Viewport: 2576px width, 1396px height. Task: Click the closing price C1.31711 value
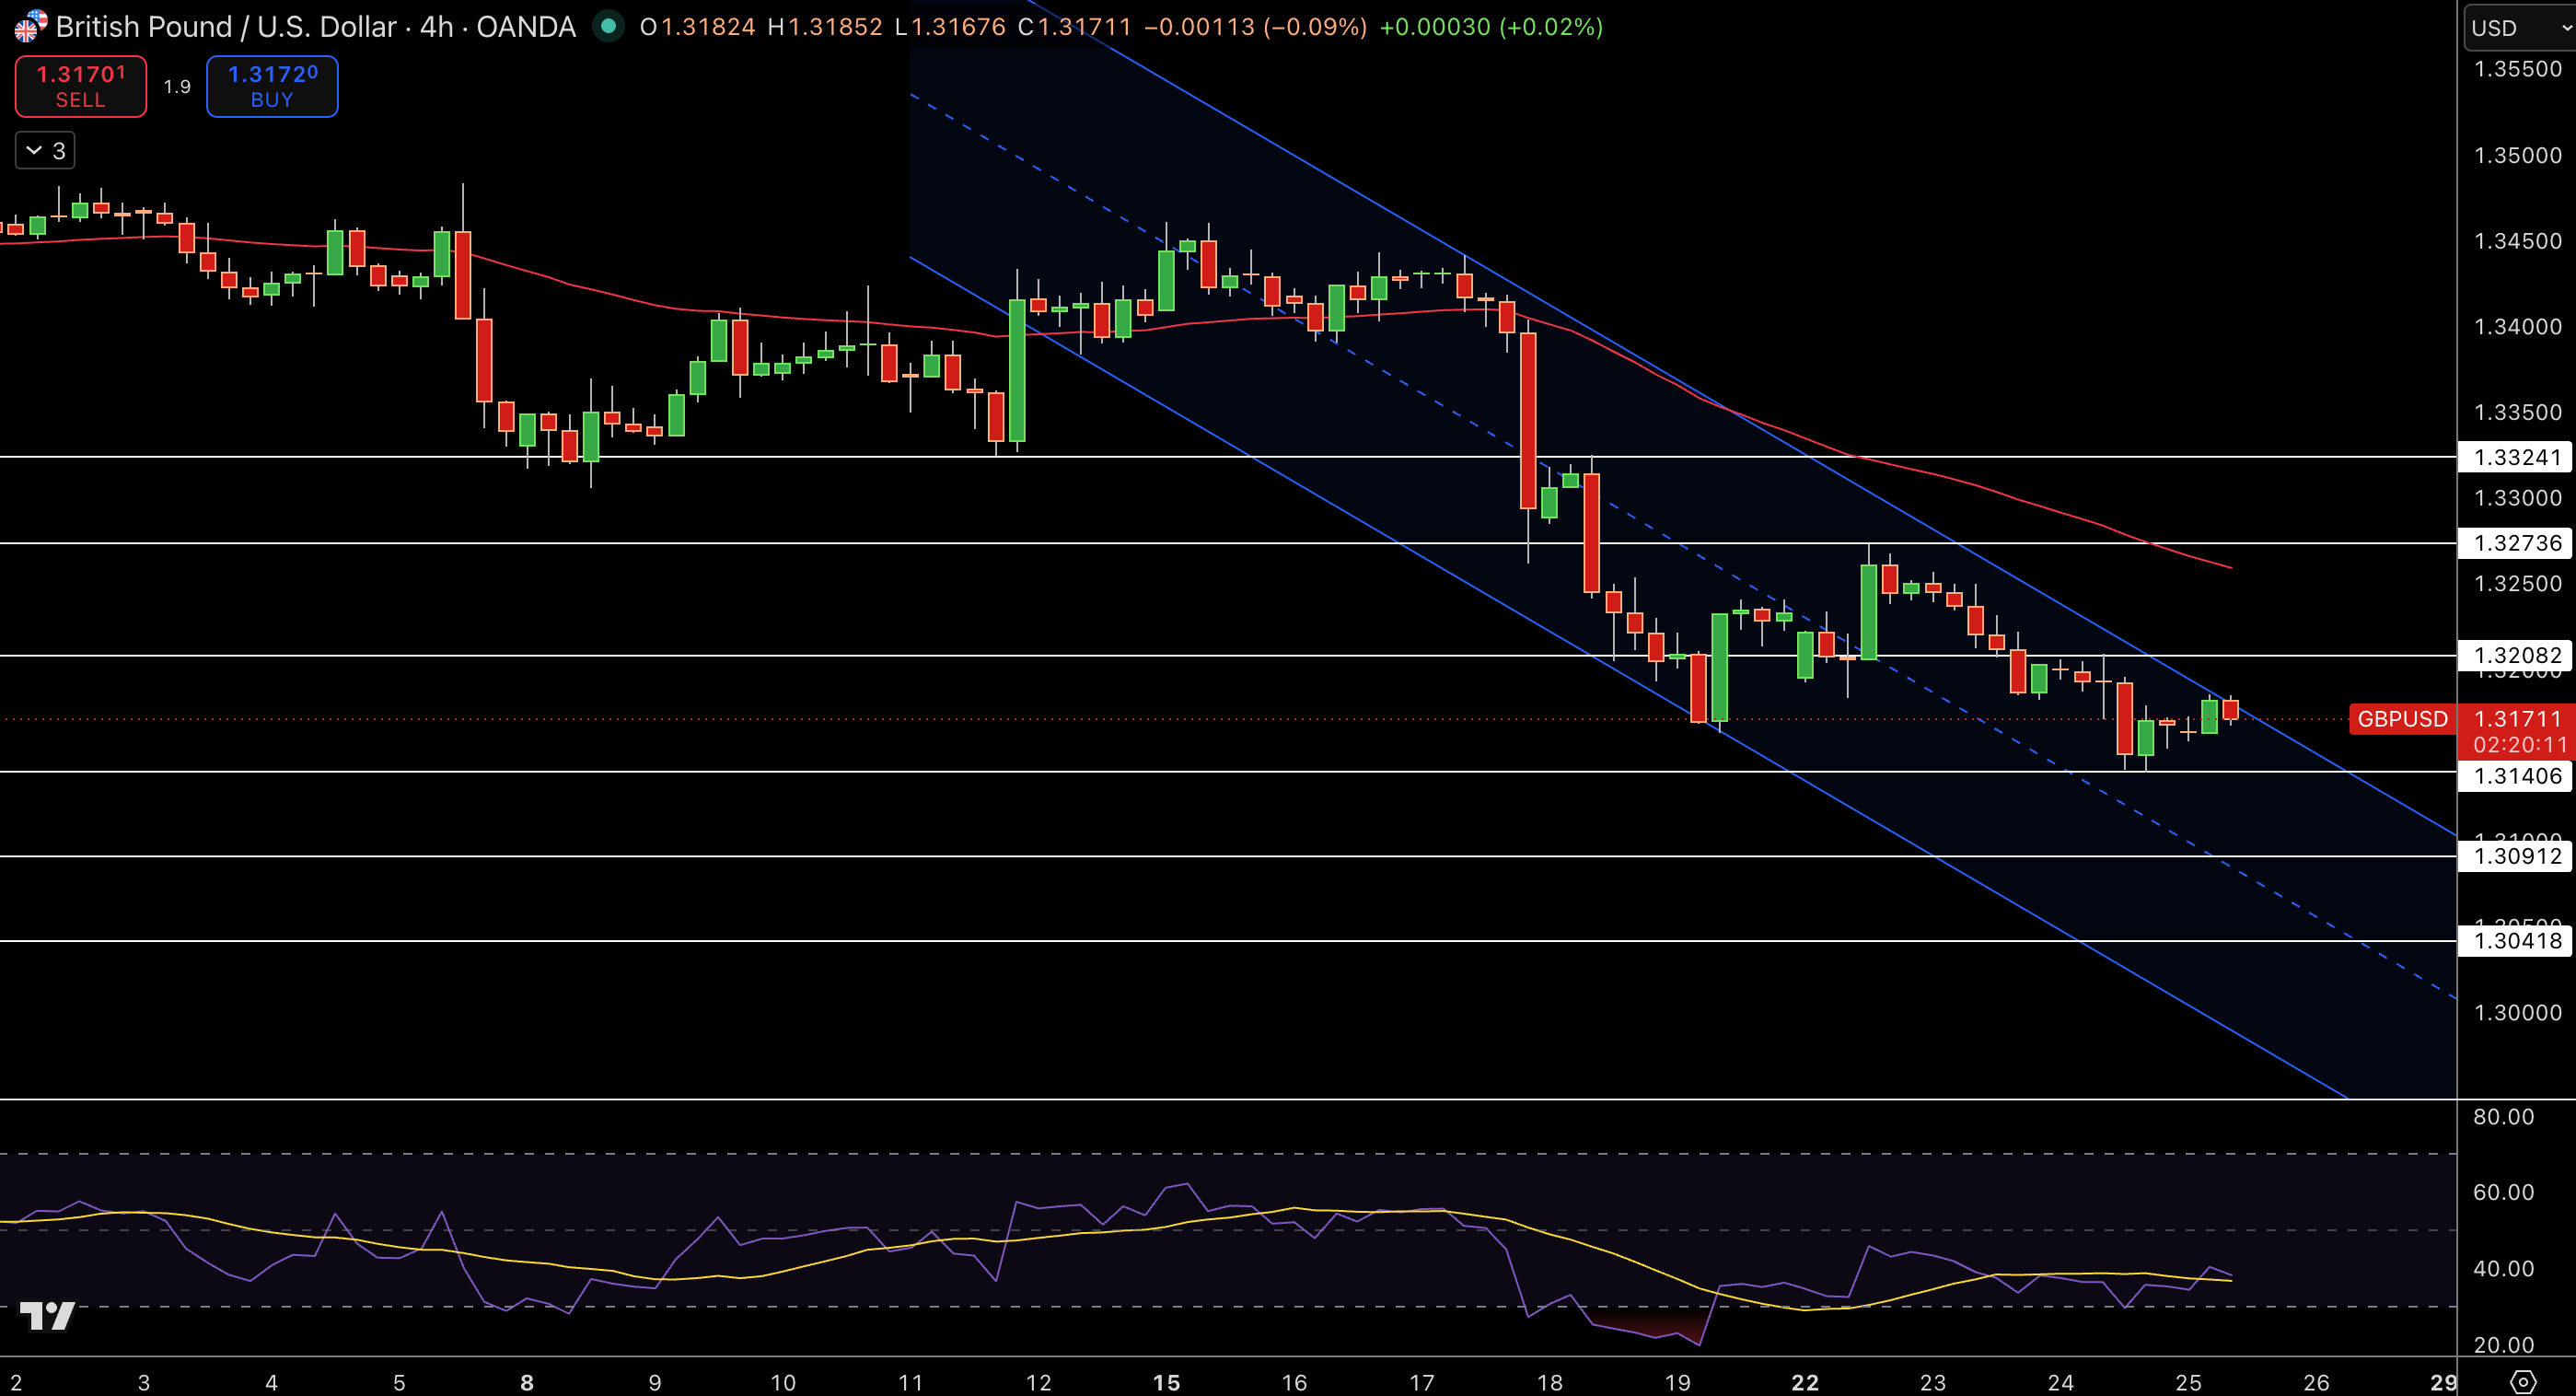point(1074,26)
